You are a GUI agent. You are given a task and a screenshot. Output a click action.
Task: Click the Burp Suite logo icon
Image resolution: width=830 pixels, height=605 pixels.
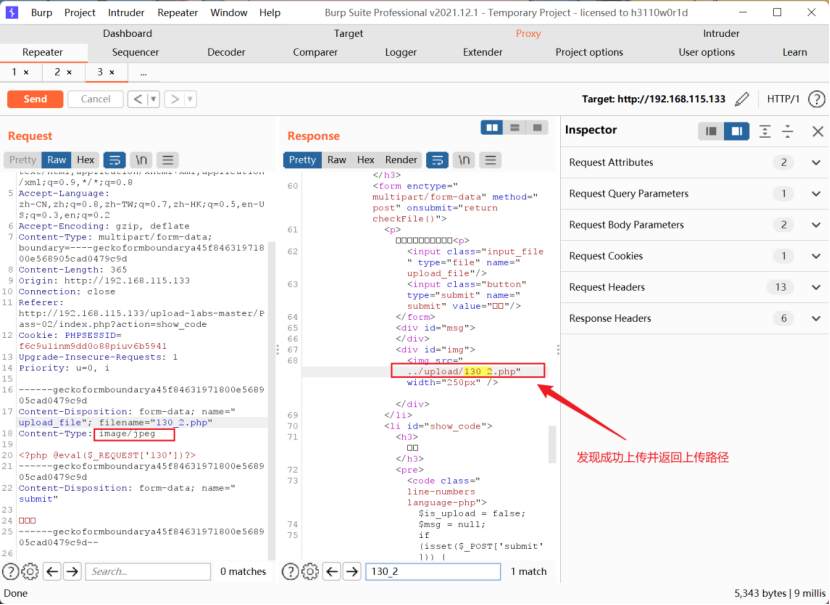pyautogui.click(x=12, y=12)
